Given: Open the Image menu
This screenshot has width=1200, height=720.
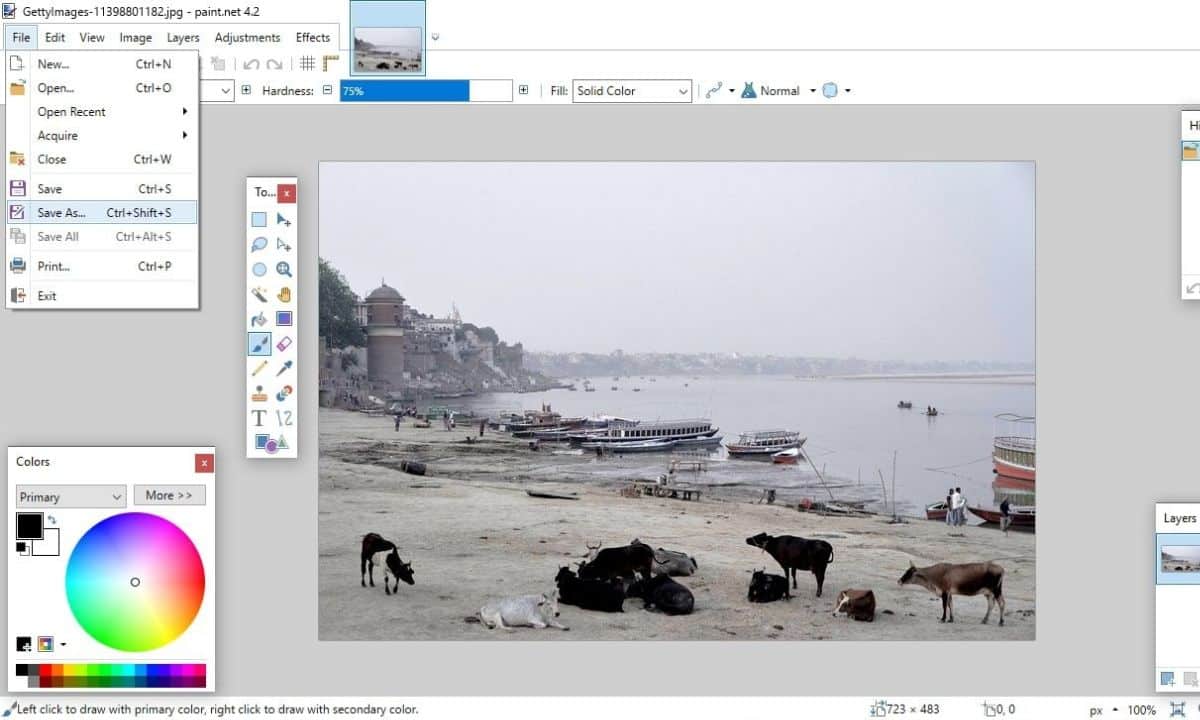Looking at the screenshot, I should click(x=136, y=38).
